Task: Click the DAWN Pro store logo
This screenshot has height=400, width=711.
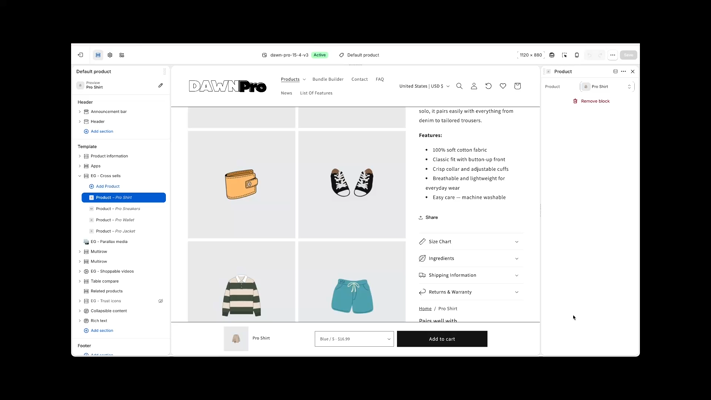Action: (228, 86)
